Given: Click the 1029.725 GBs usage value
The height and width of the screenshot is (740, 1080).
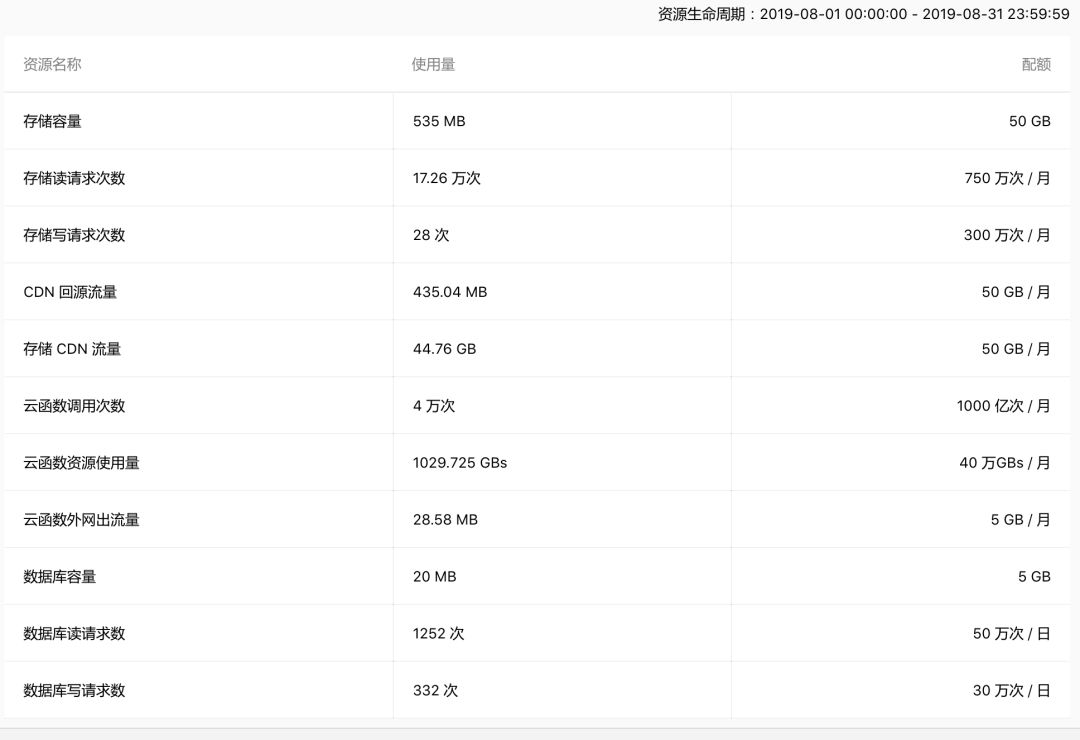Looking at the screenshot, I should coord(460,463).
